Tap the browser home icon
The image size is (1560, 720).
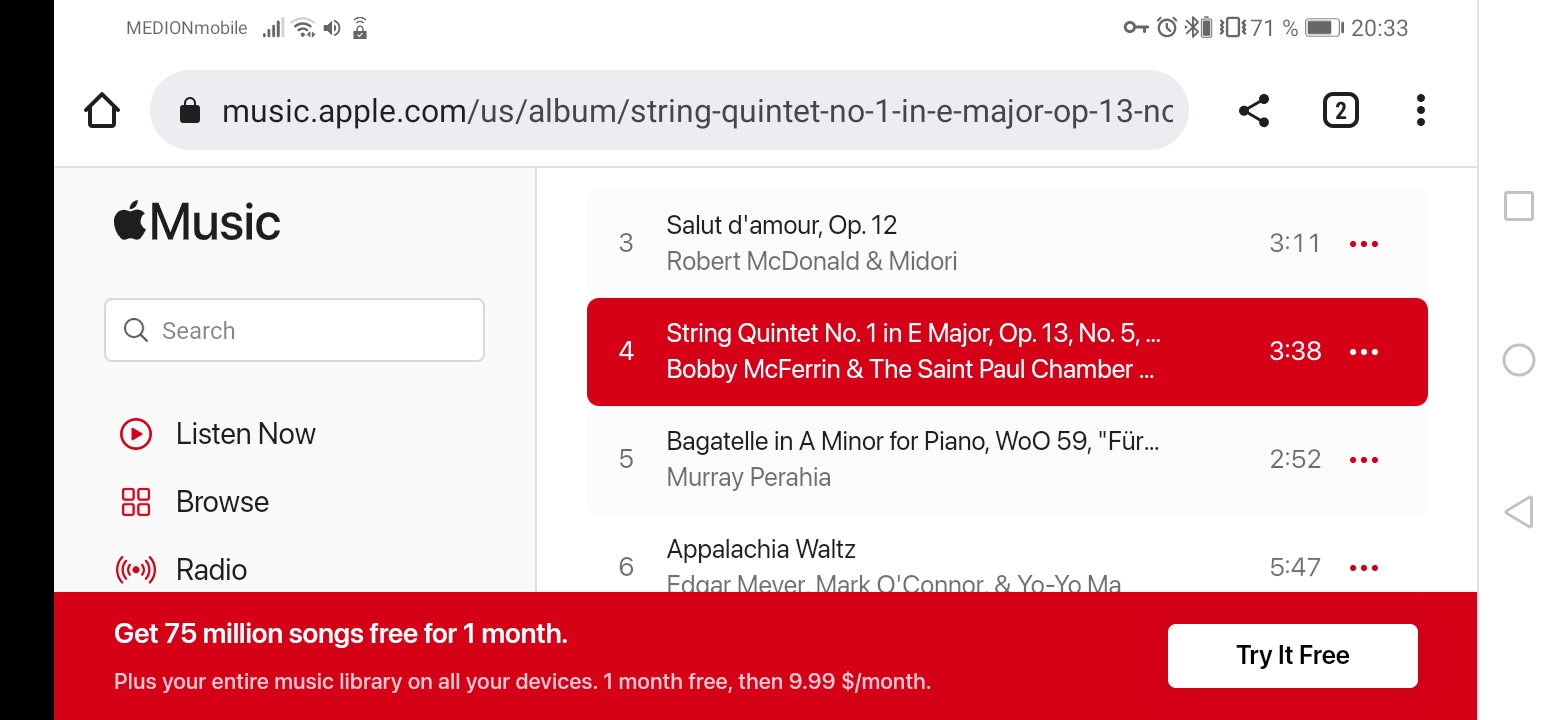tap(102, 110)
